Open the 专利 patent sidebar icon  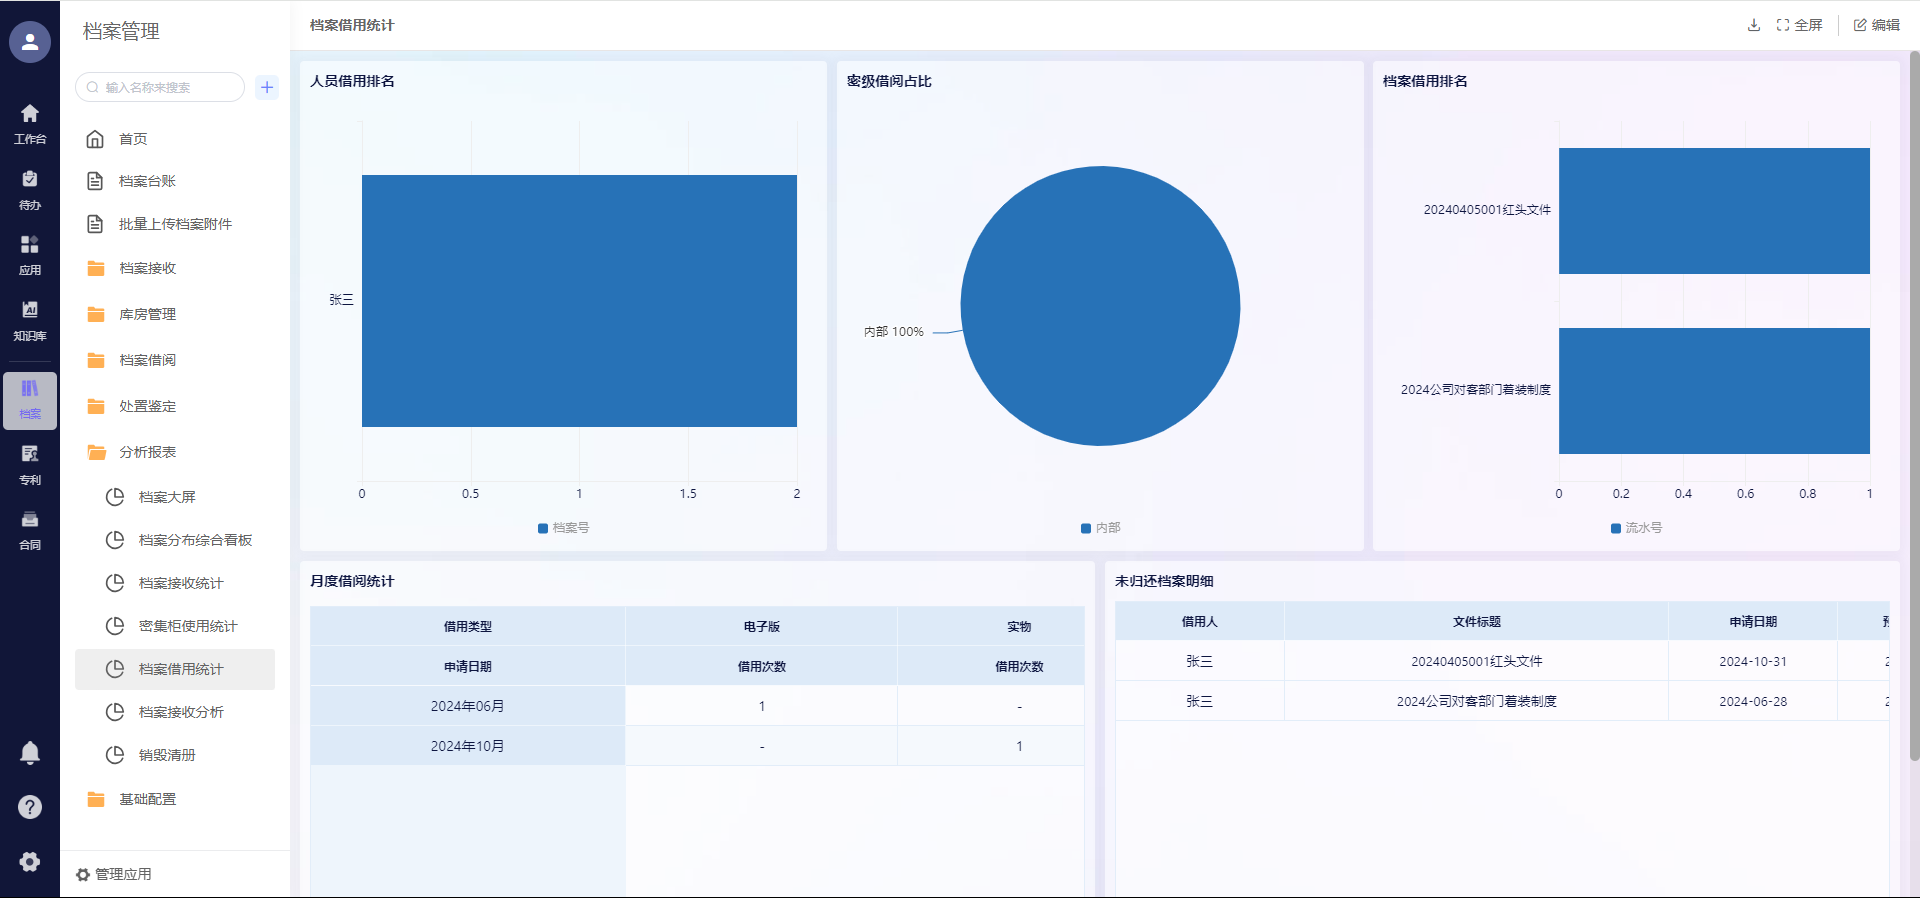click(x=30, y=464)
